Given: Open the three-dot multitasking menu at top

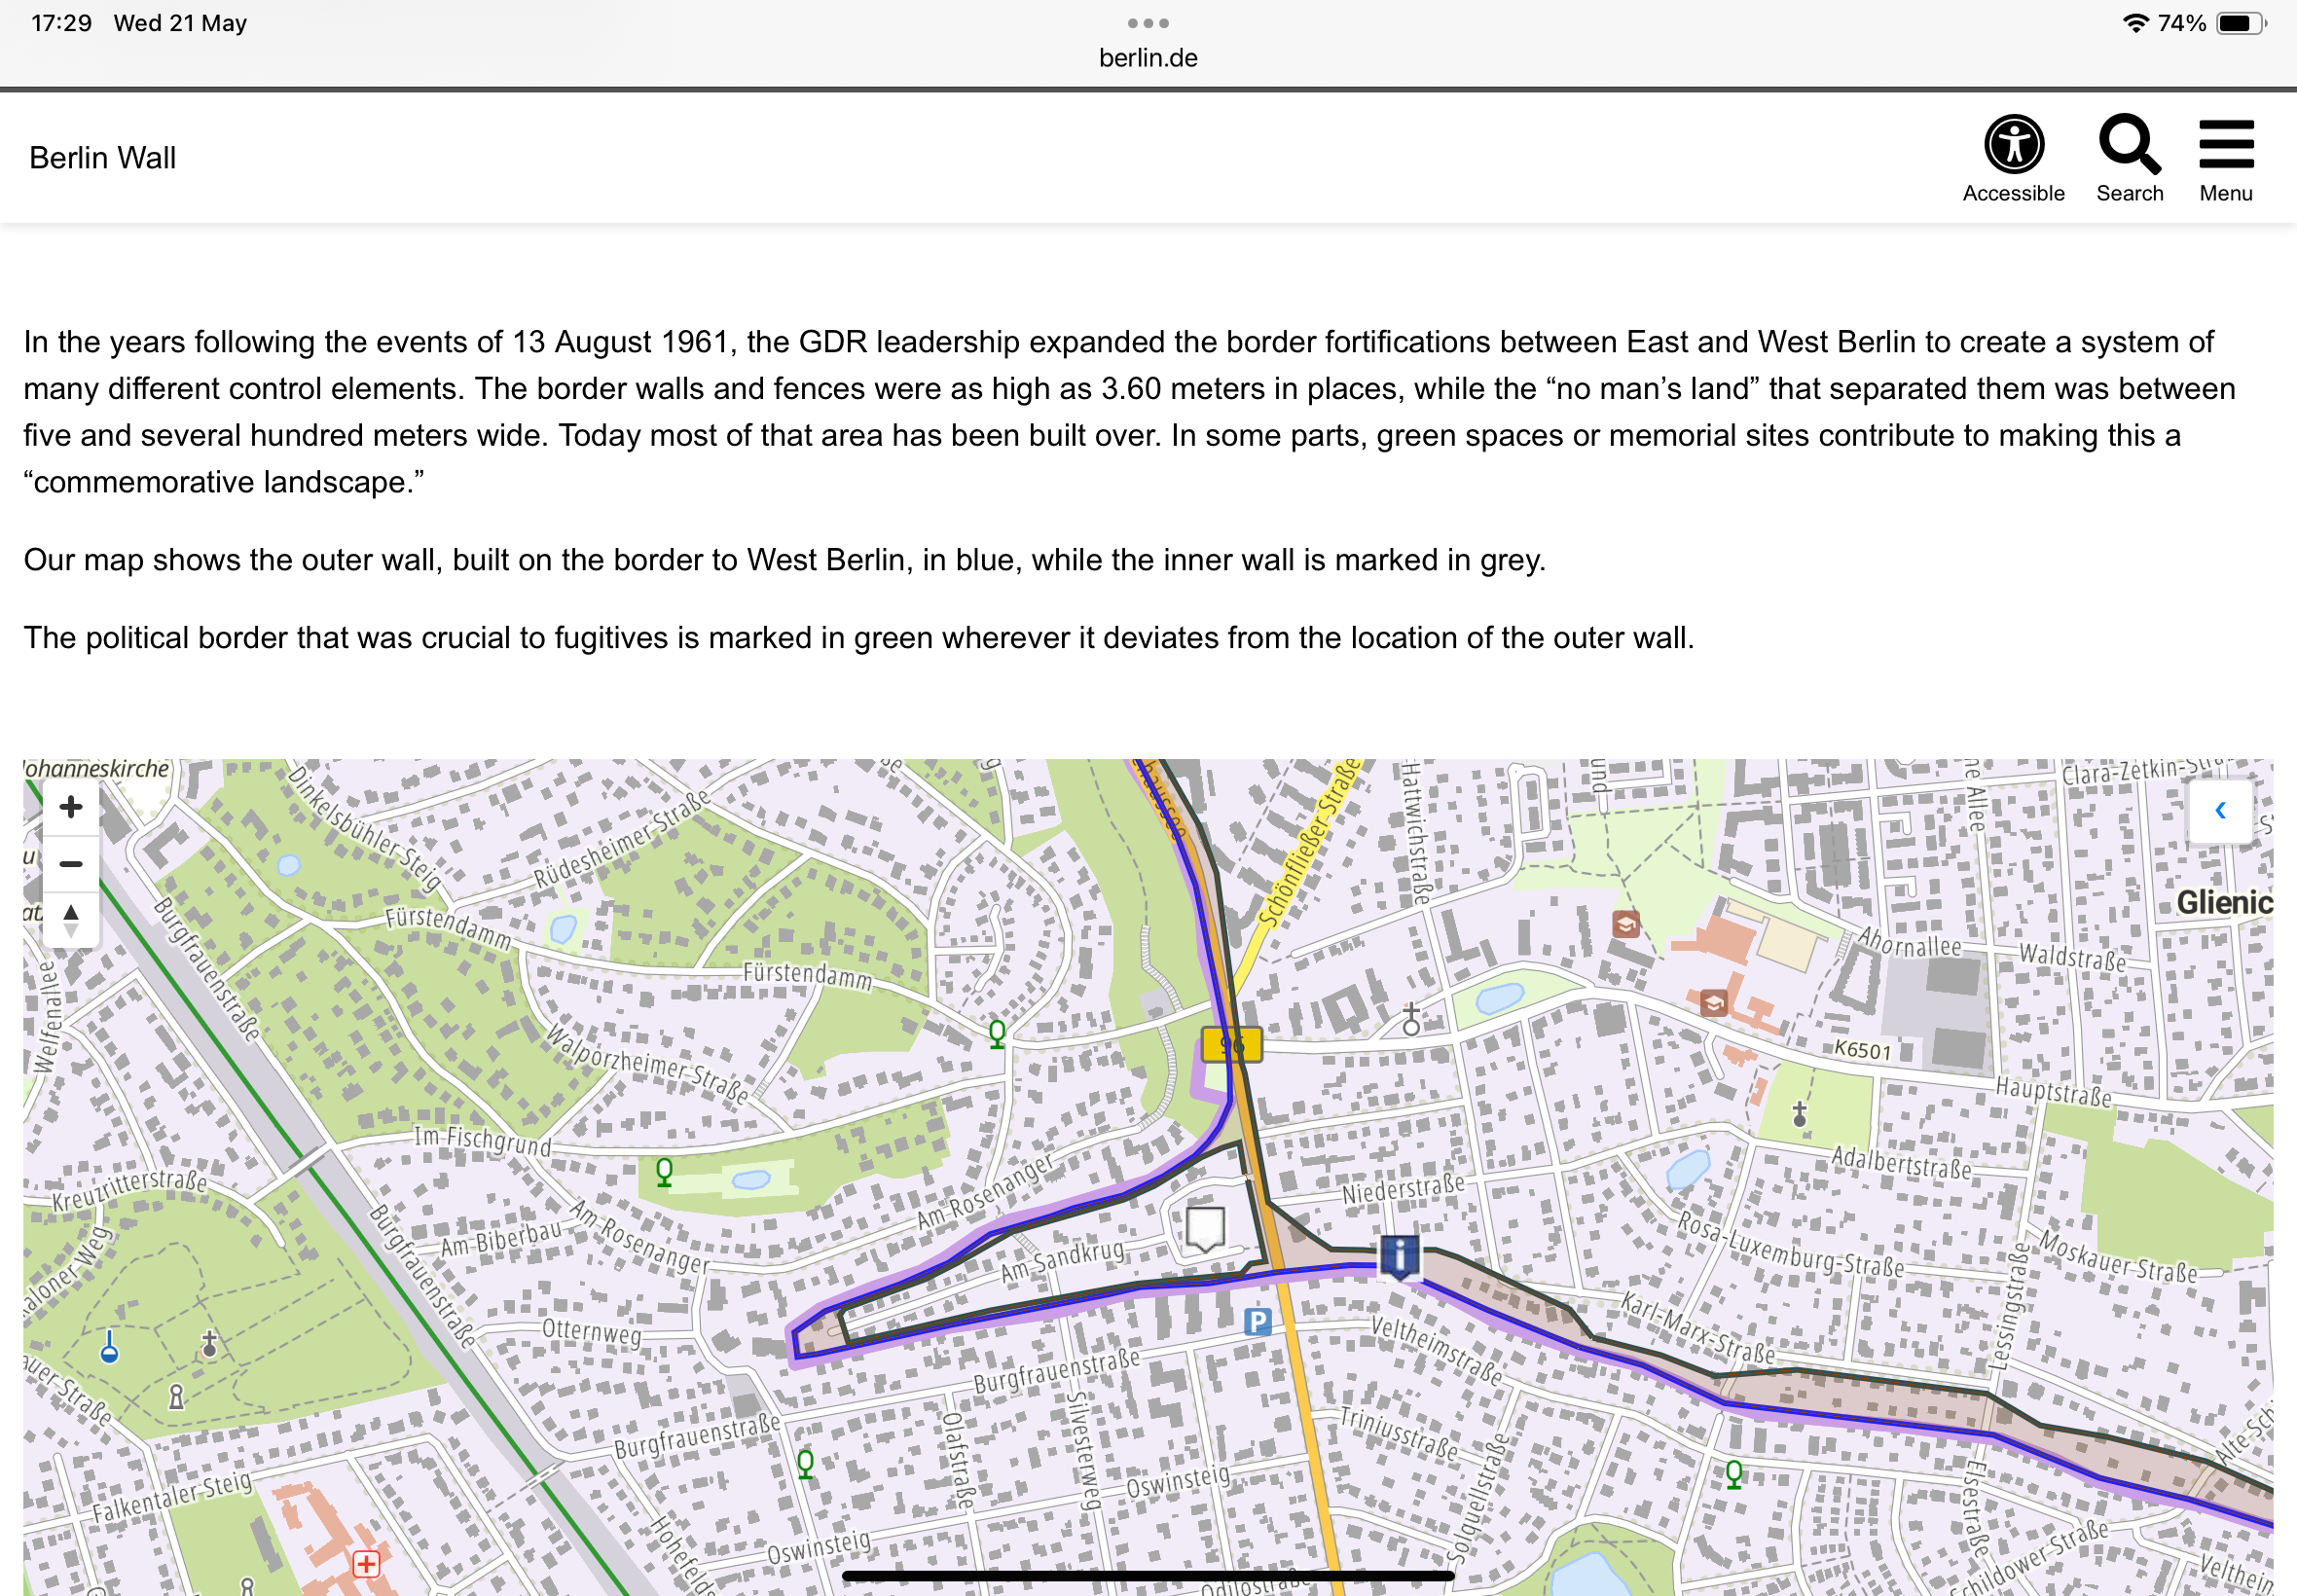Looking at the screenshot, I should pyautogui.click(x=1148, y=23).
